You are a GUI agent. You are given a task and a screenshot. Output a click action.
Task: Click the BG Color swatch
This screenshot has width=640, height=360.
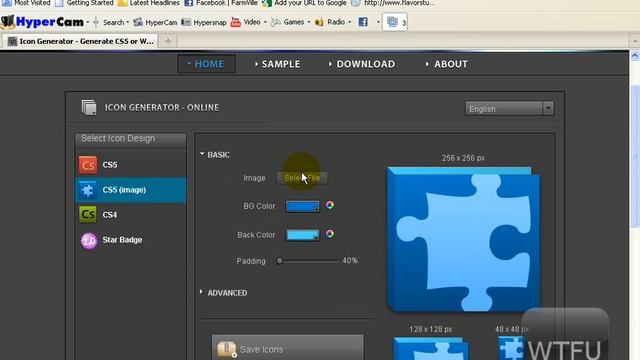[302, 206]
